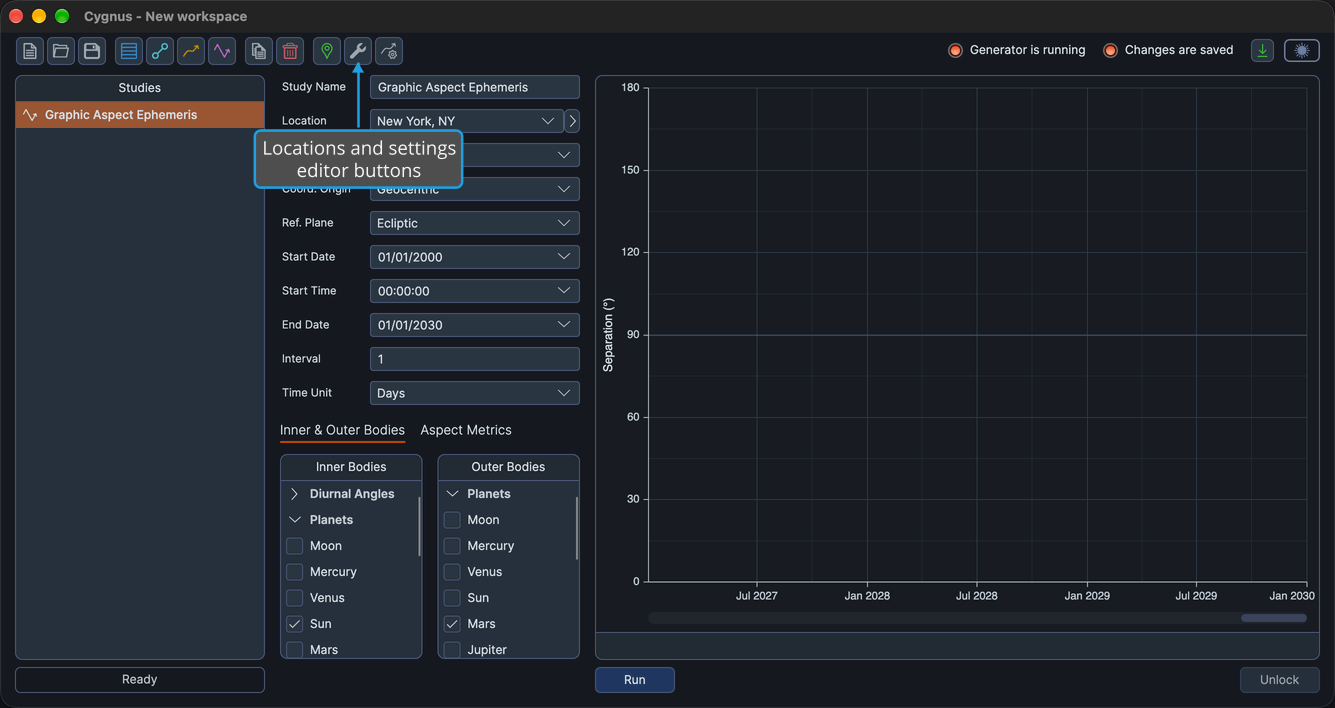
Task: Click the 'Generator is running' status indicator
Action: click(1017, 50)
